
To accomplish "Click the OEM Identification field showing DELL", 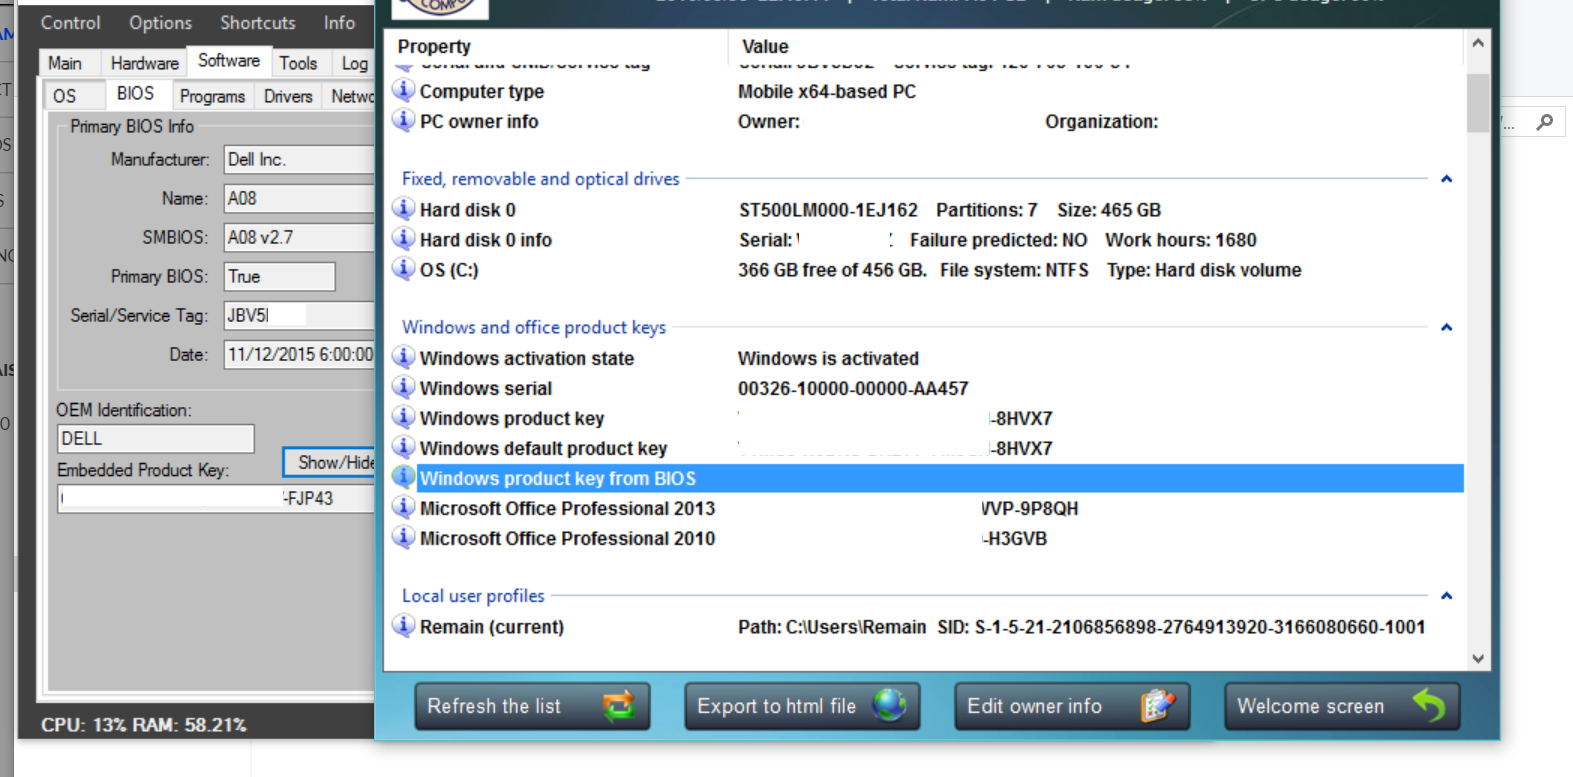I will click(x=156, y=438).
